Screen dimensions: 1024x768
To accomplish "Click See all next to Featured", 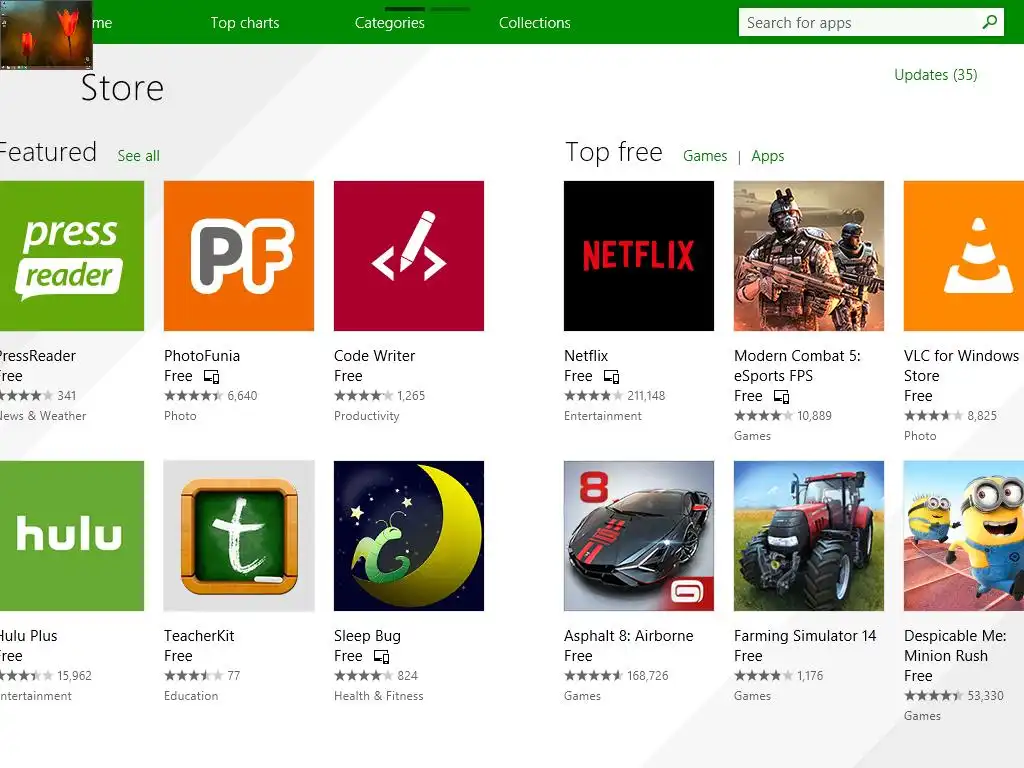I will point(139,156).
